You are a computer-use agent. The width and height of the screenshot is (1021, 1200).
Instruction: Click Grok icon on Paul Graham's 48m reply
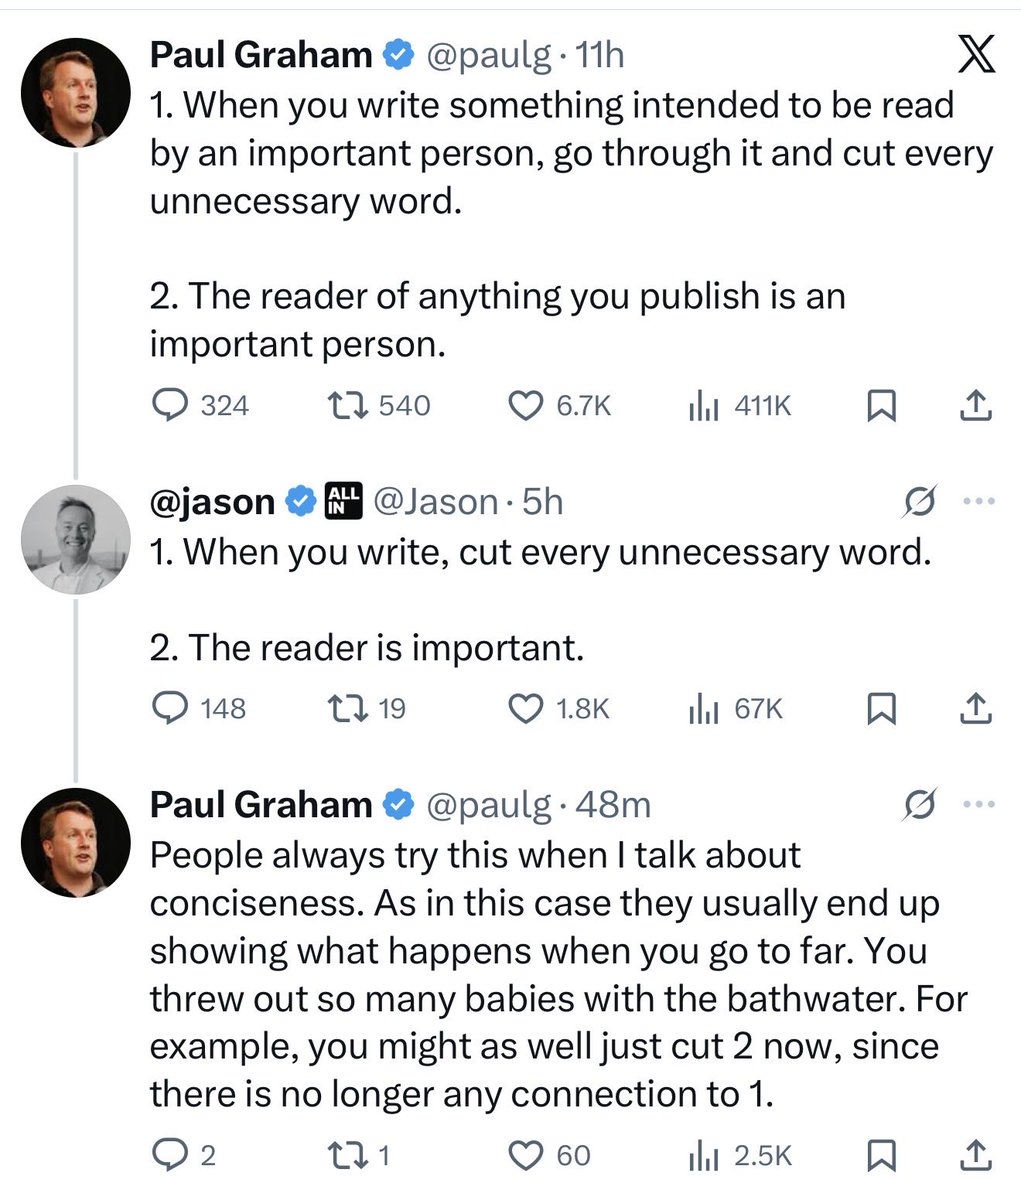pyautogui.click(x=919, y=804)
